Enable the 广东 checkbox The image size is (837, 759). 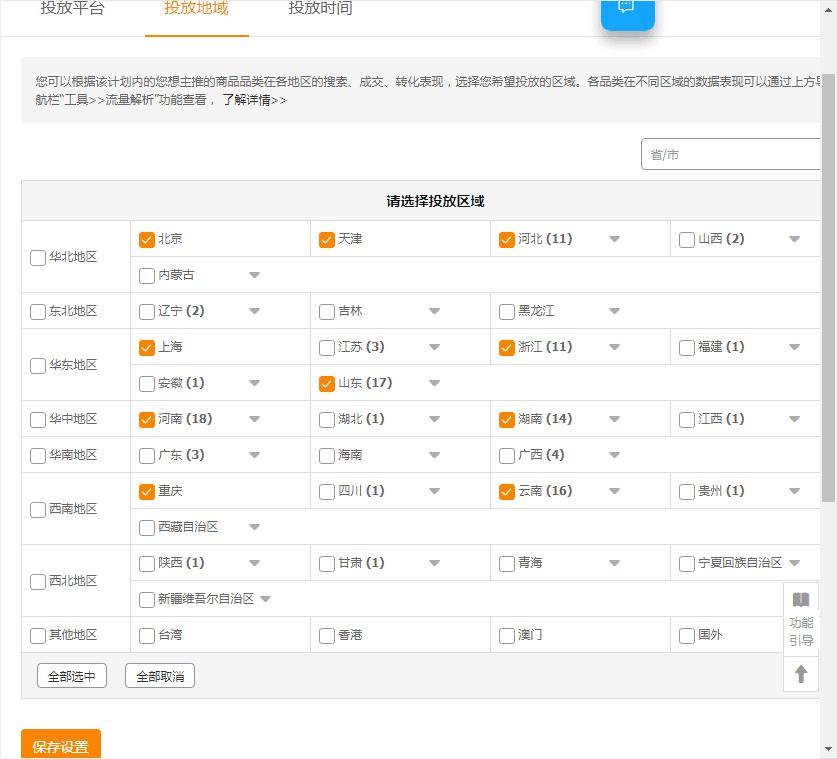pyautogui.click(x=145, y=455)
